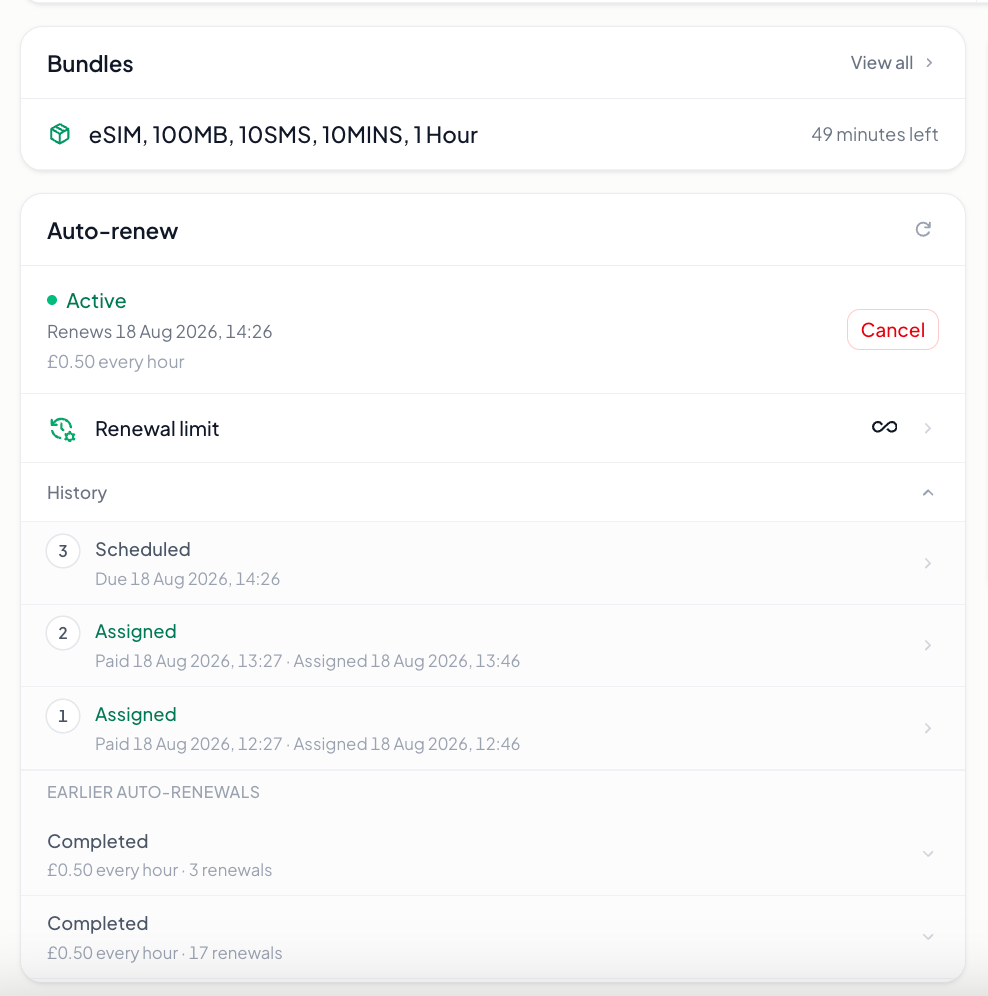Screen dimensions: 988x996
Task: Open Assigned renewal paid at 12:27
Action: point(493,728)
